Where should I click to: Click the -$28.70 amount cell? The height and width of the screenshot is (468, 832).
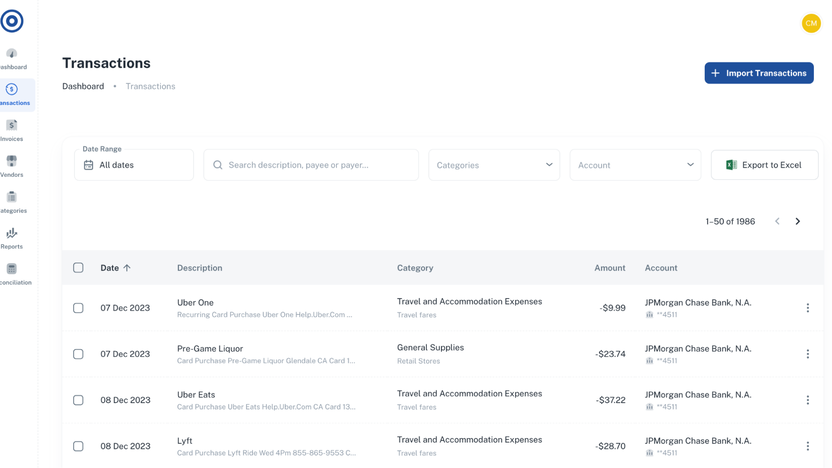coord(610,446)
